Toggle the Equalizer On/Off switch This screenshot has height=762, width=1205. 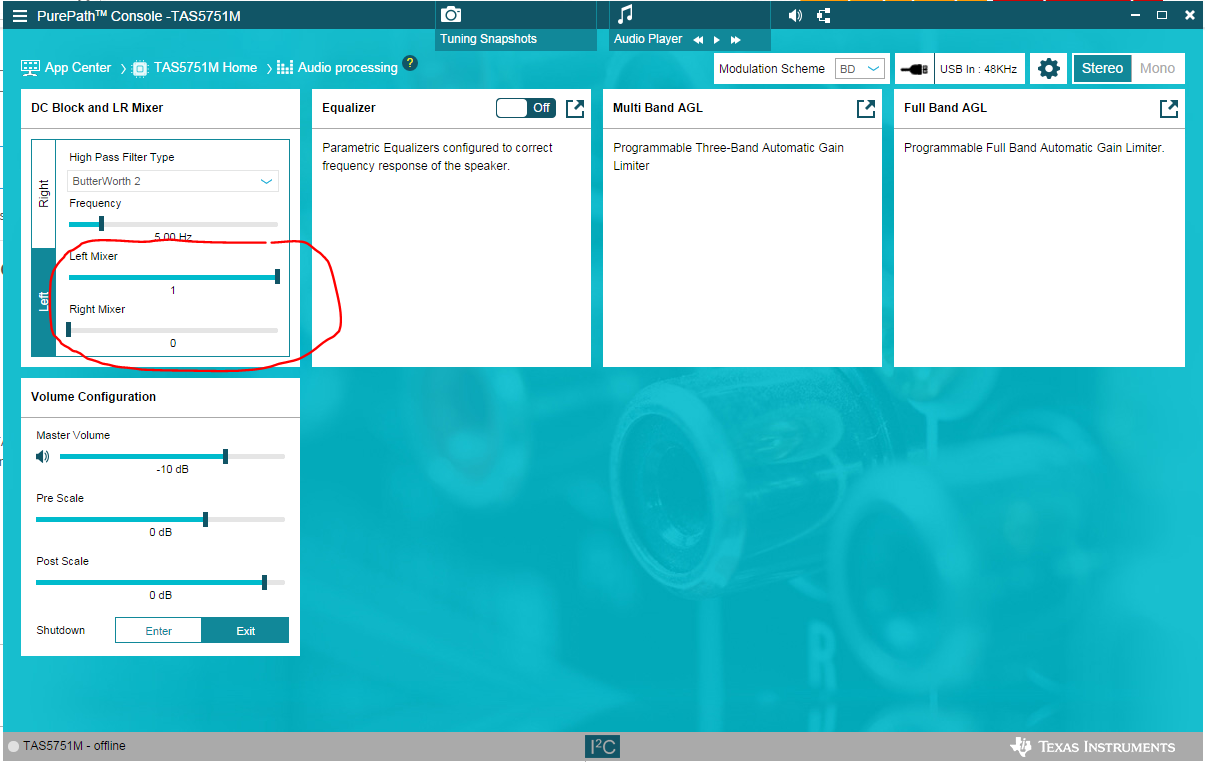point(526,107)
